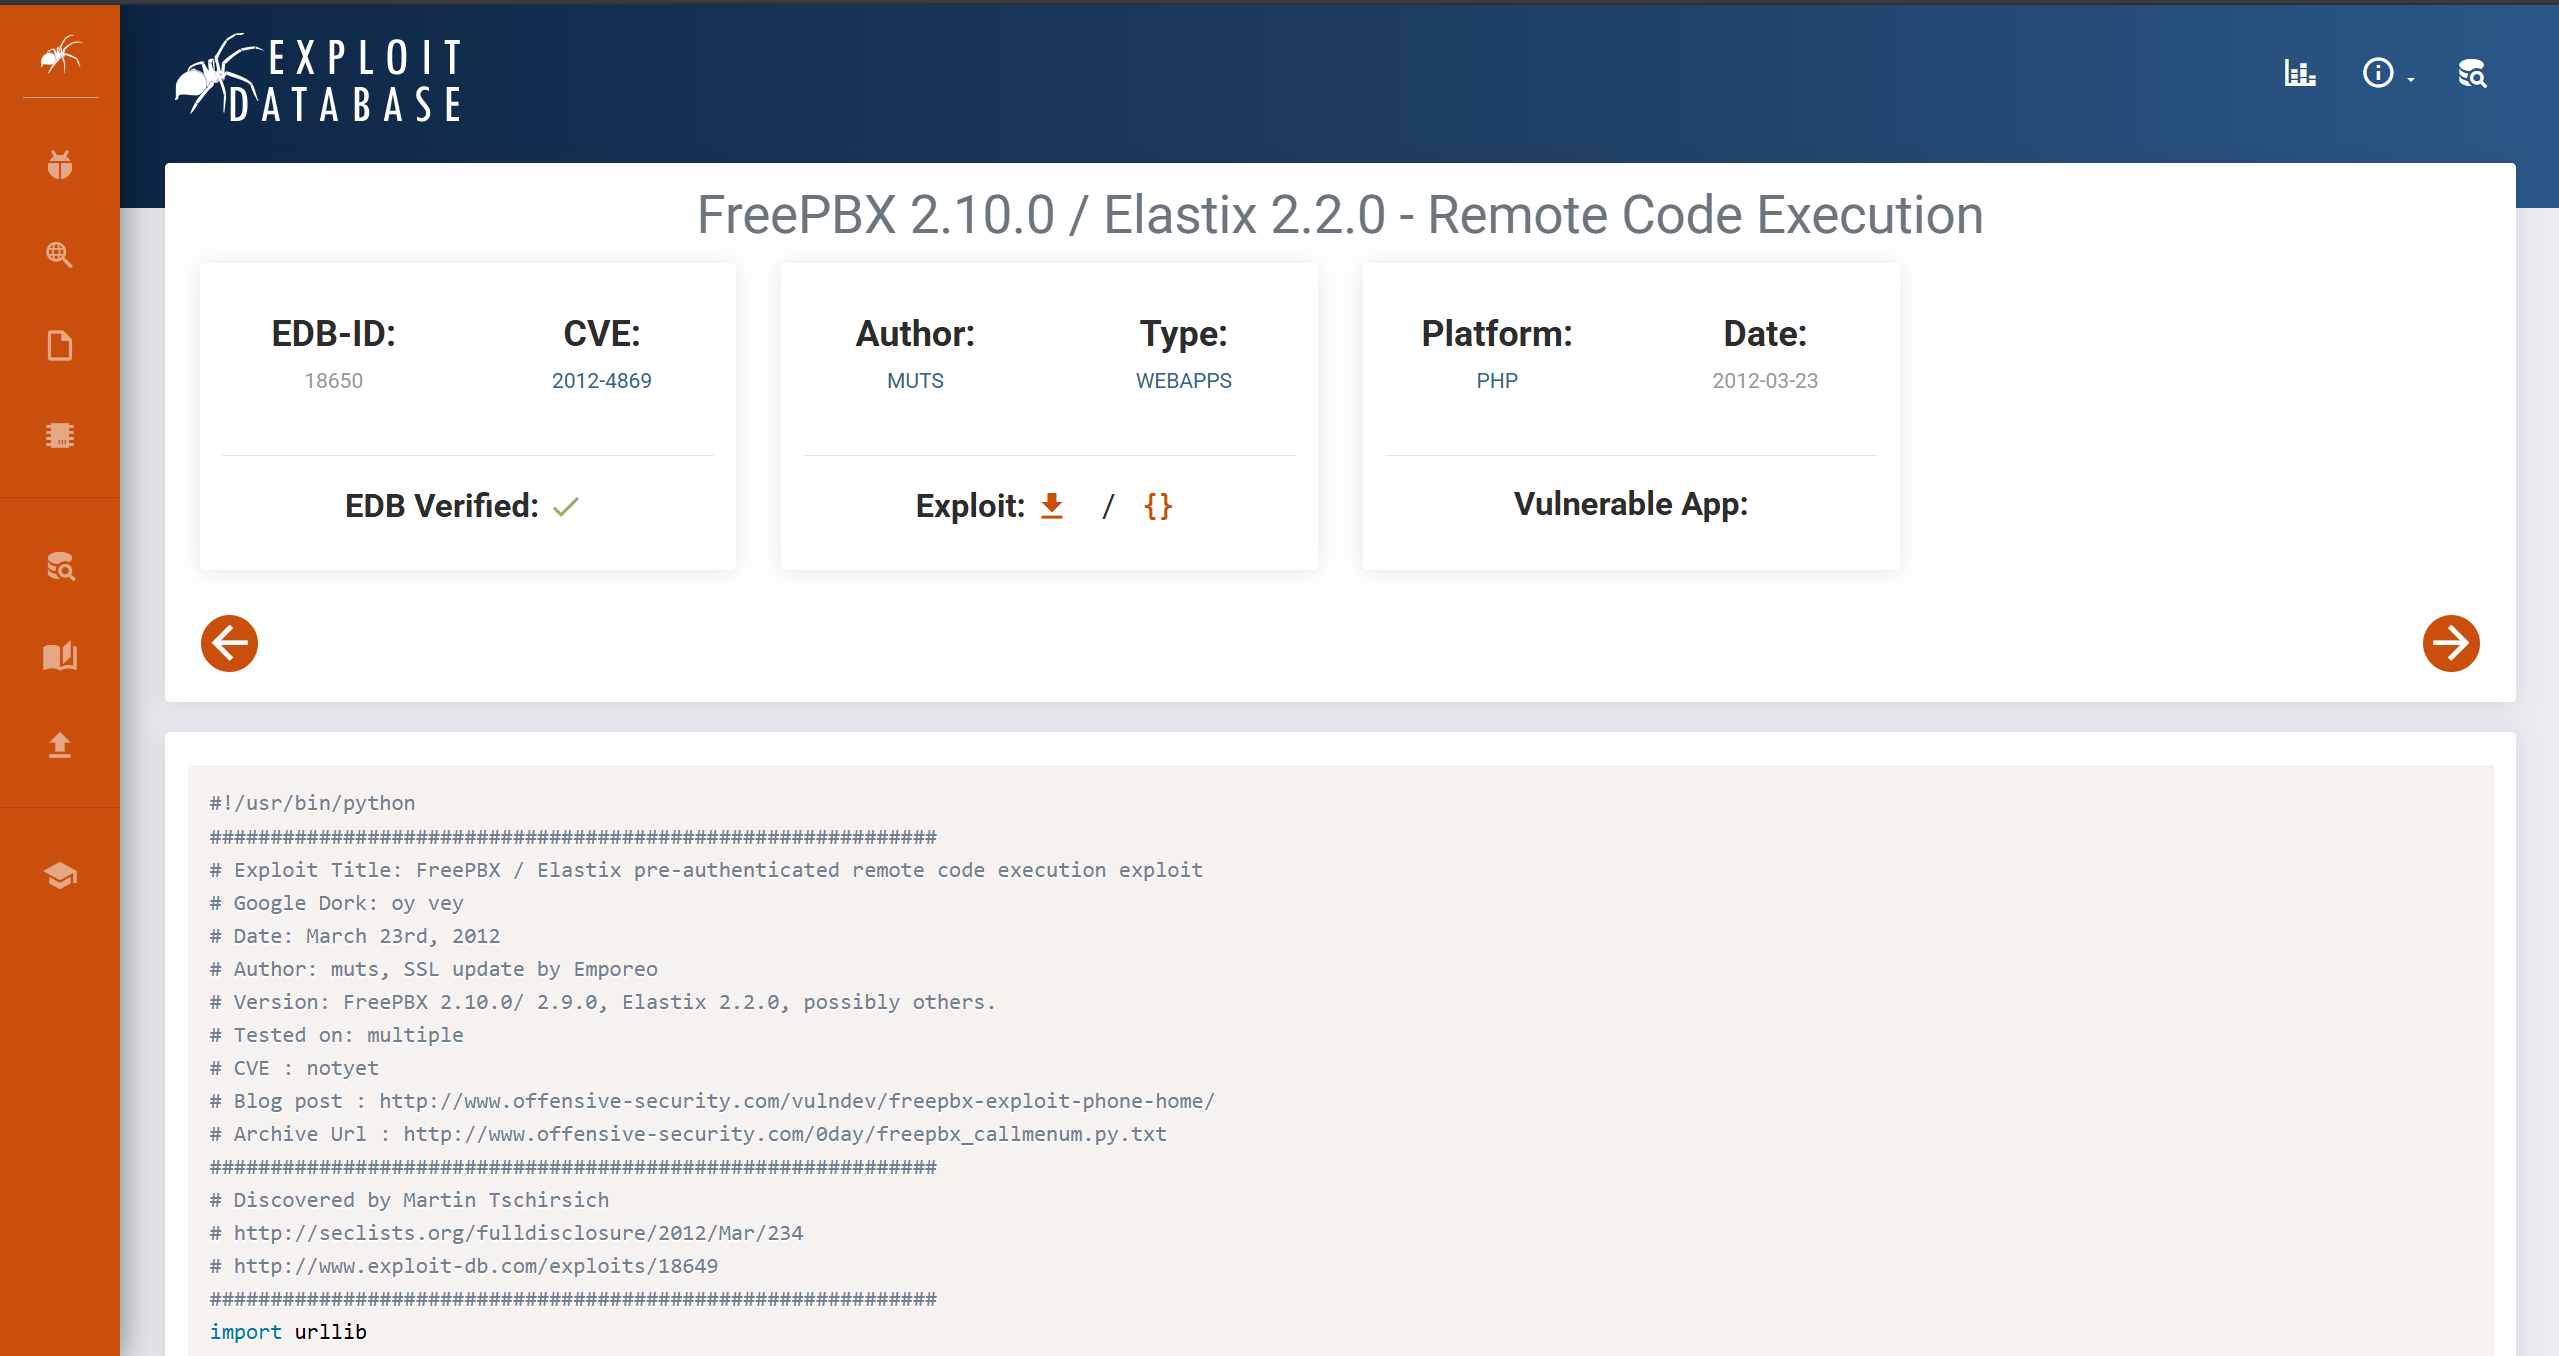Click the seclists.org fulldisclosure URL line

tap(507, 1233)
